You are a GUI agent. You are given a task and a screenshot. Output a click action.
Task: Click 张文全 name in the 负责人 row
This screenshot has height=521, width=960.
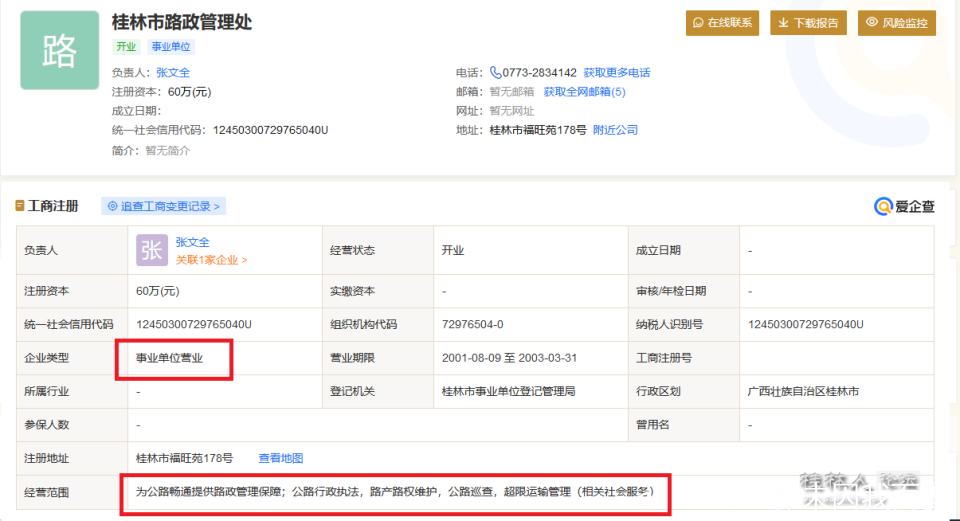click(x=192, y=242)
